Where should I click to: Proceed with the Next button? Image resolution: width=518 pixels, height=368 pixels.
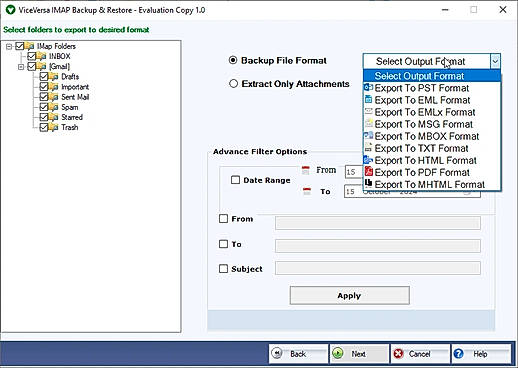tap(359, 354)
